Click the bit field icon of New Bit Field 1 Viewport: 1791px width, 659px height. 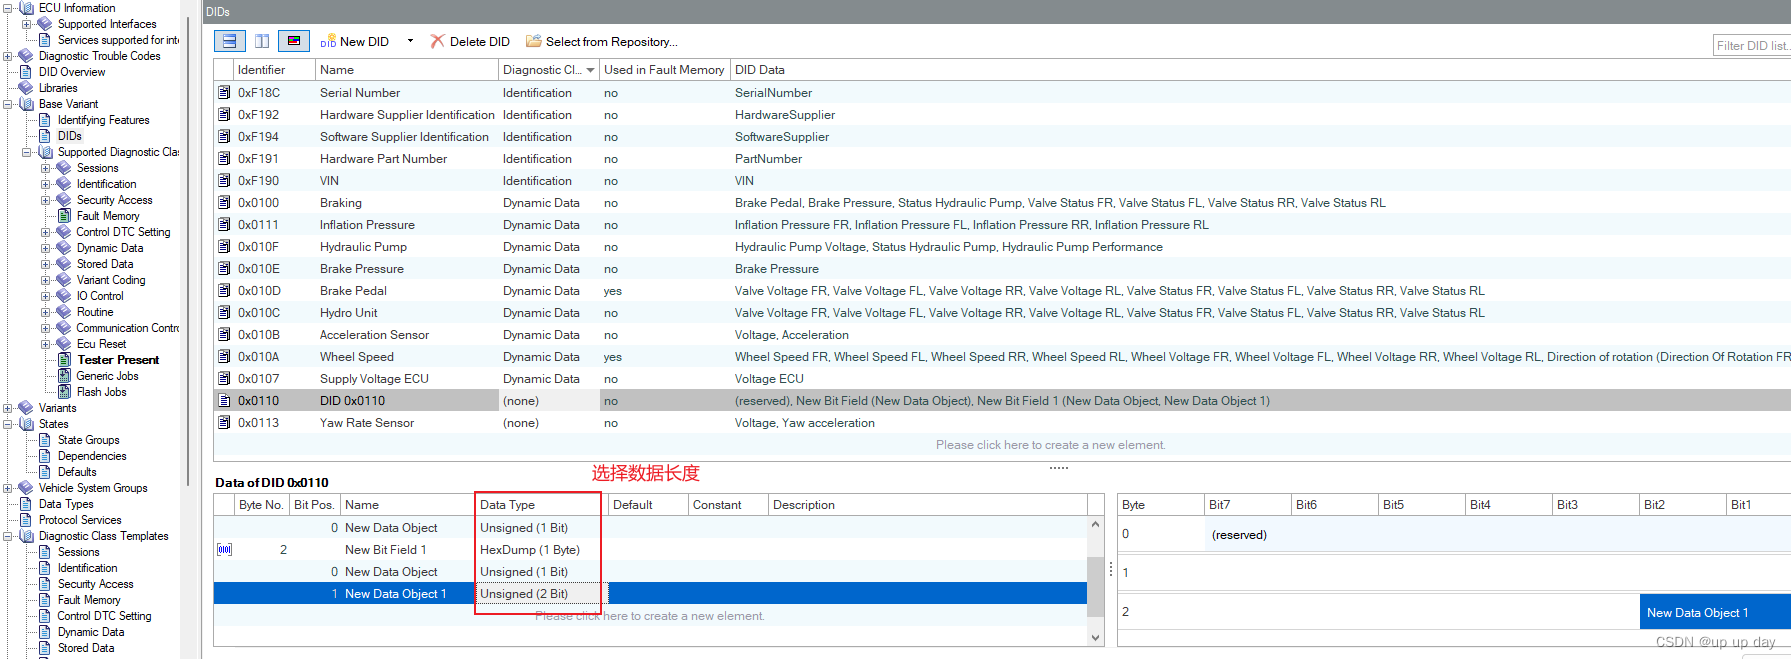(224, 549)
